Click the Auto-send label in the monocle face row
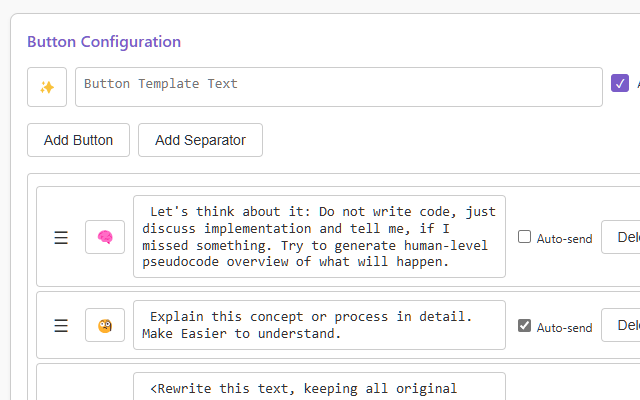Image resolution: width=640 pixels, height=400 pixels. (x=564, y=326)
